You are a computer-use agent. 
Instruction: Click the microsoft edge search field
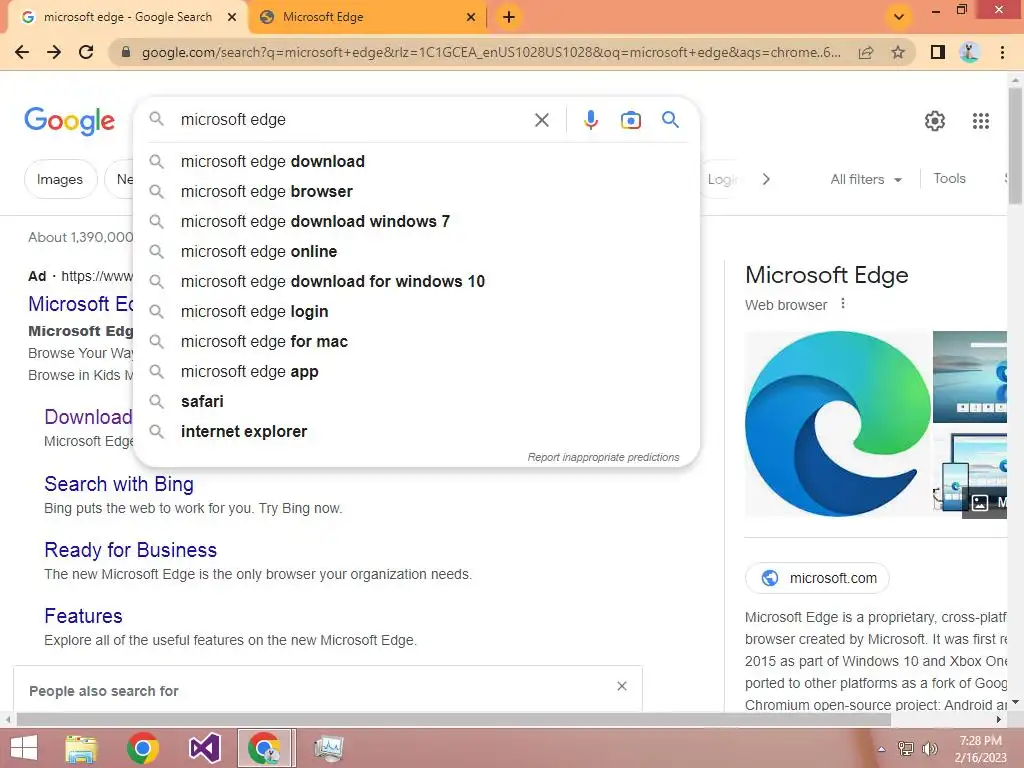click(x=353, y=120)
